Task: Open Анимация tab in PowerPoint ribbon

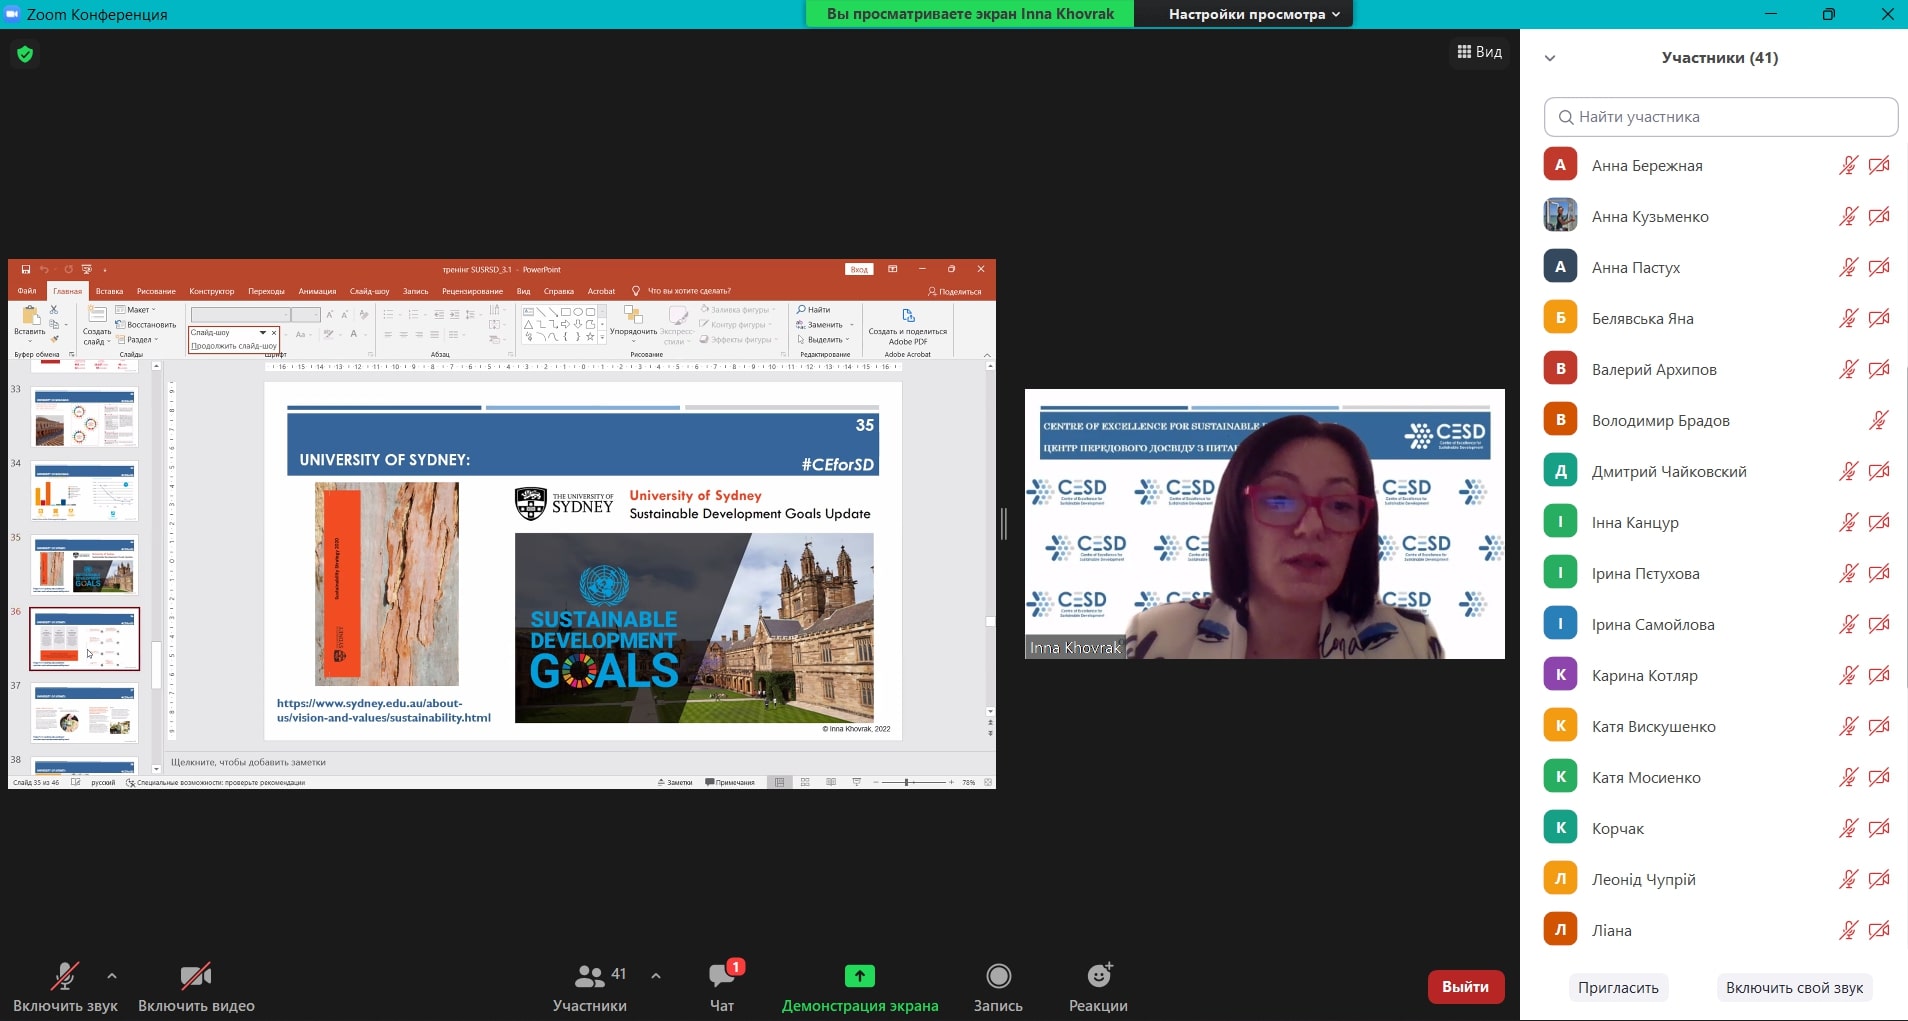Action: point(317,291)
